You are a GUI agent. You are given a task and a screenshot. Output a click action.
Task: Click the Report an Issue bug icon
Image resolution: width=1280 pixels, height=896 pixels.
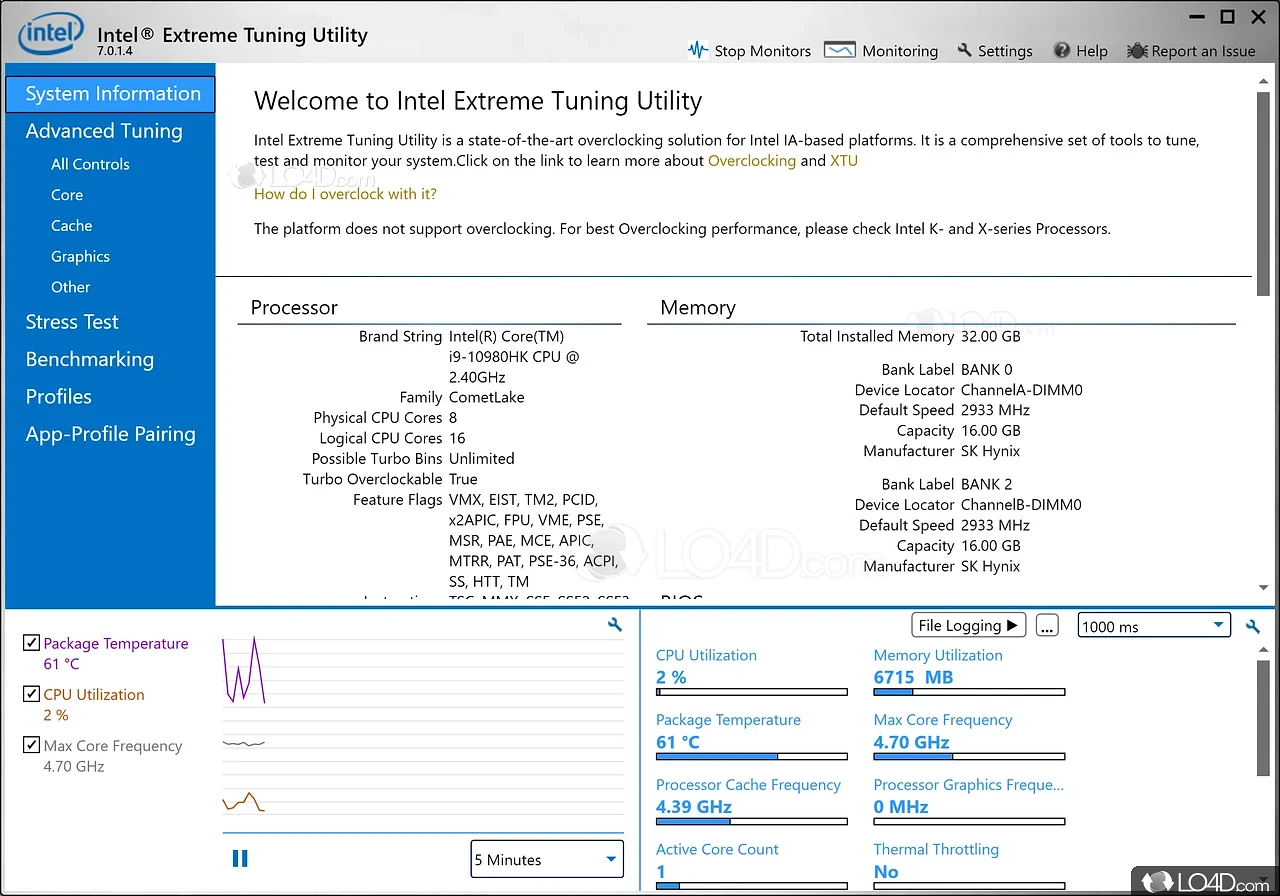tap(1137, 51)
